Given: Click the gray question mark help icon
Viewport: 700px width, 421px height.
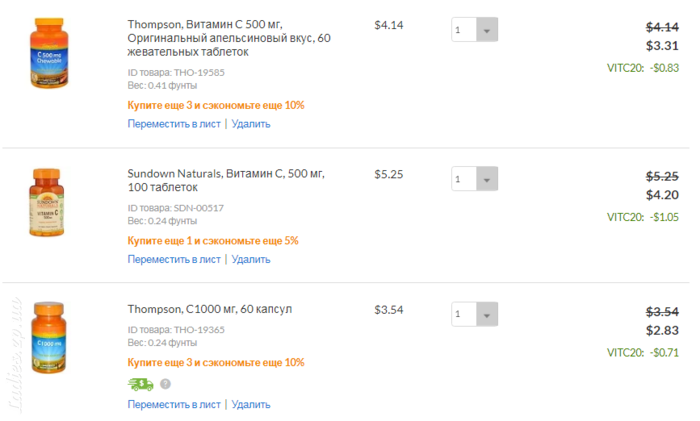Looking at the screenshot, I should click(165, 384).
